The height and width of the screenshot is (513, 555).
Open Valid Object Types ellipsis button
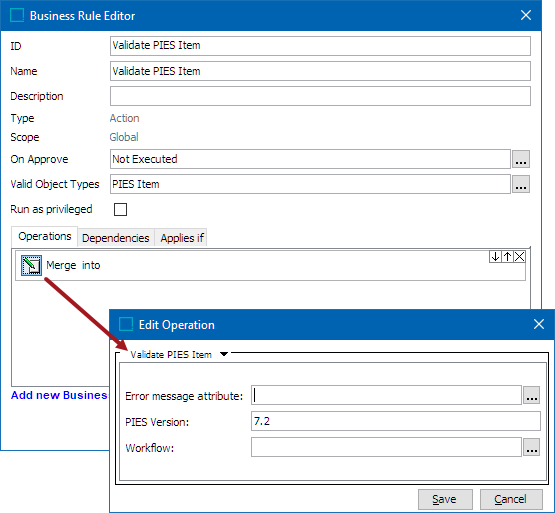(521, 184)
